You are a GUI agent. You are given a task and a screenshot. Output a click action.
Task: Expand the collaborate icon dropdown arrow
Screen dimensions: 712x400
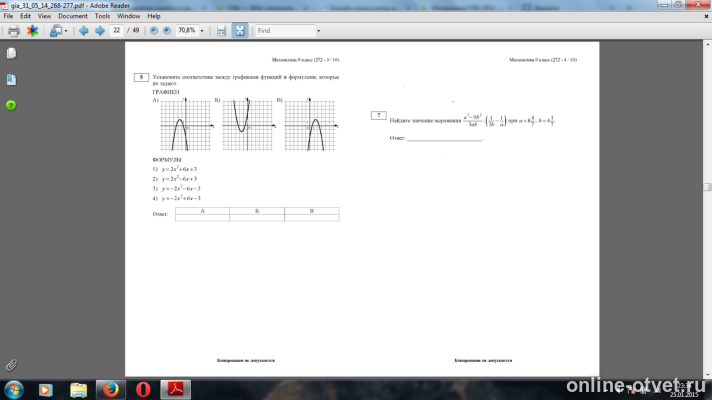coord(66,31)
